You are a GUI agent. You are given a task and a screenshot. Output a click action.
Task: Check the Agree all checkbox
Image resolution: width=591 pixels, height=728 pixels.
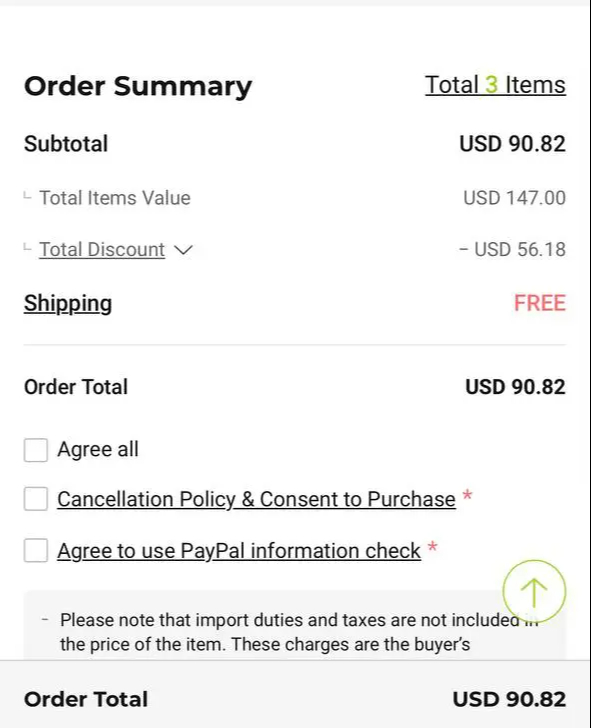[x=36, y=450]
